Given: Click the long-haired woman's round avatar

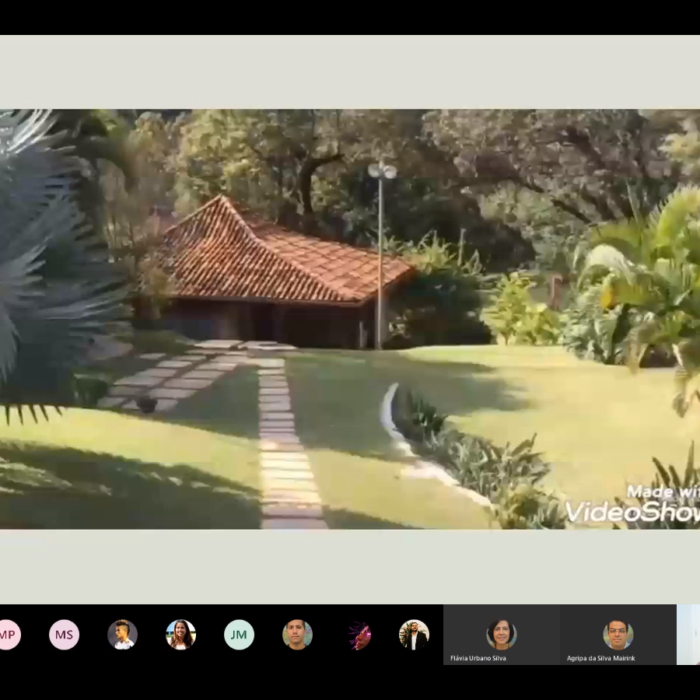Looking at the screenshot, I should tap(181, 635).
